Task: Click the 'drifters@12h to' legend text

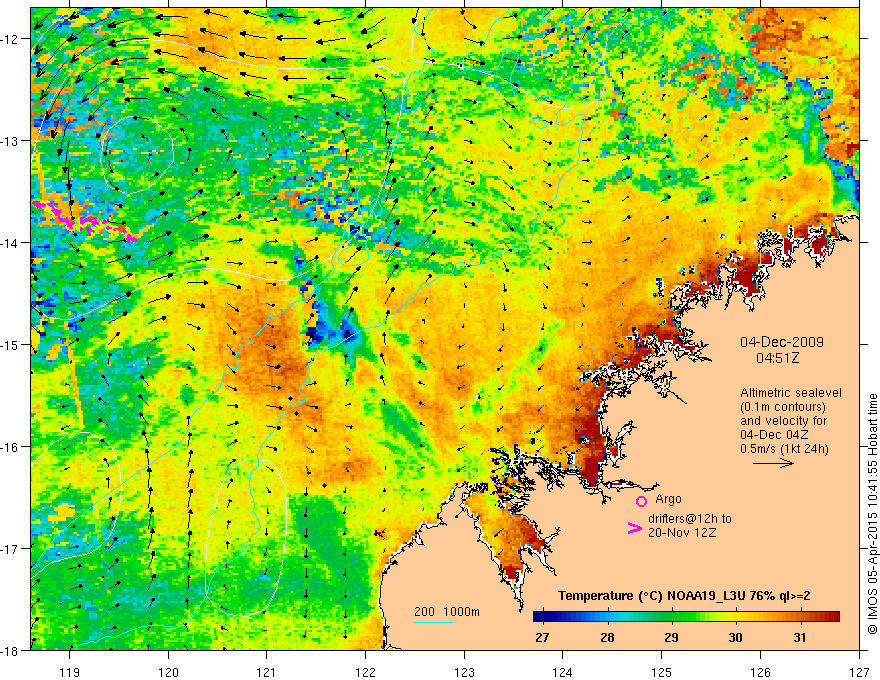Action: point(690,519)
